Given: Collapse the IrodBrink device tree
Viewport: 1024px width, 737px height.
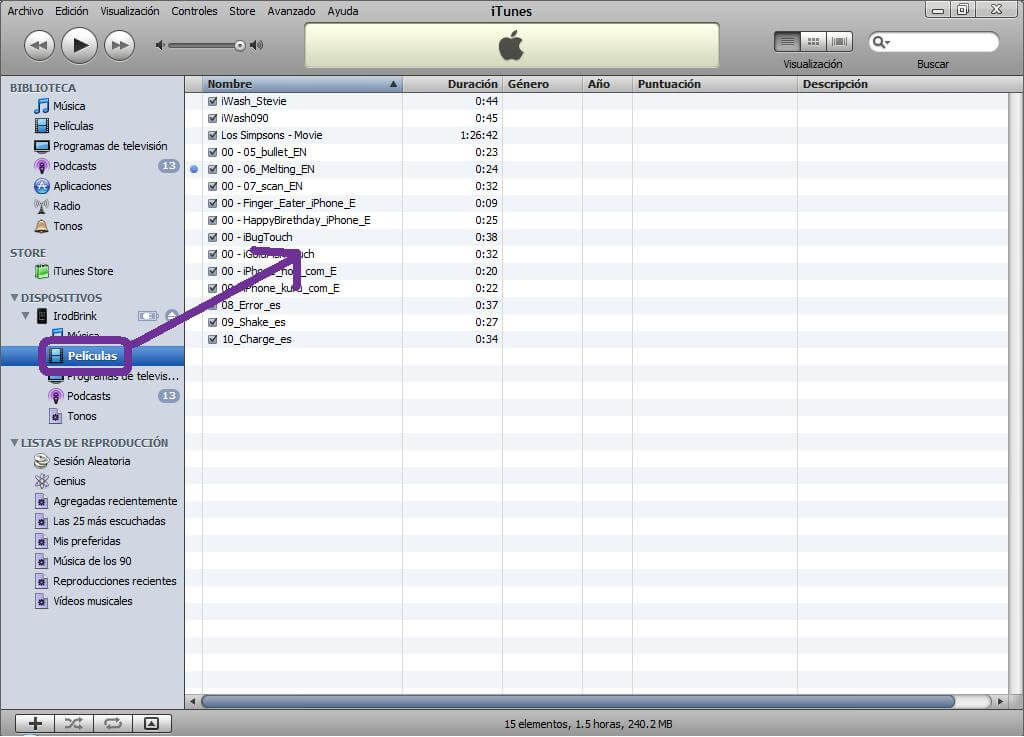Looking at the screenshot, I should point(25,316).
